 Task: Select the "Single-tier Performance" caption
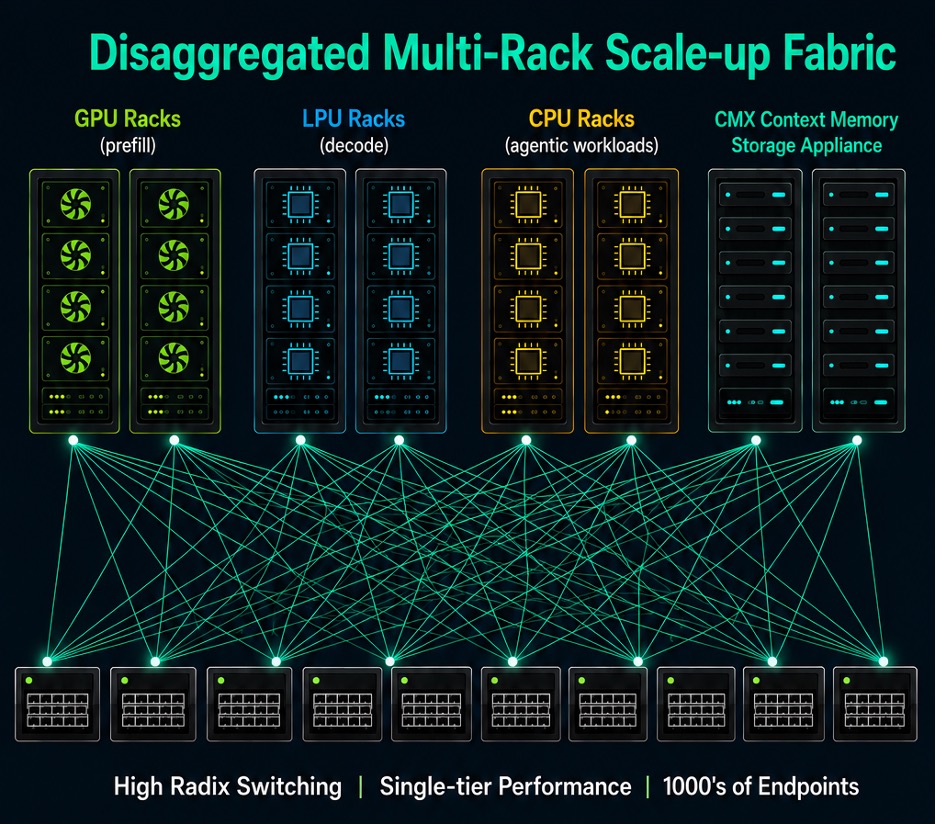[506, 786]
